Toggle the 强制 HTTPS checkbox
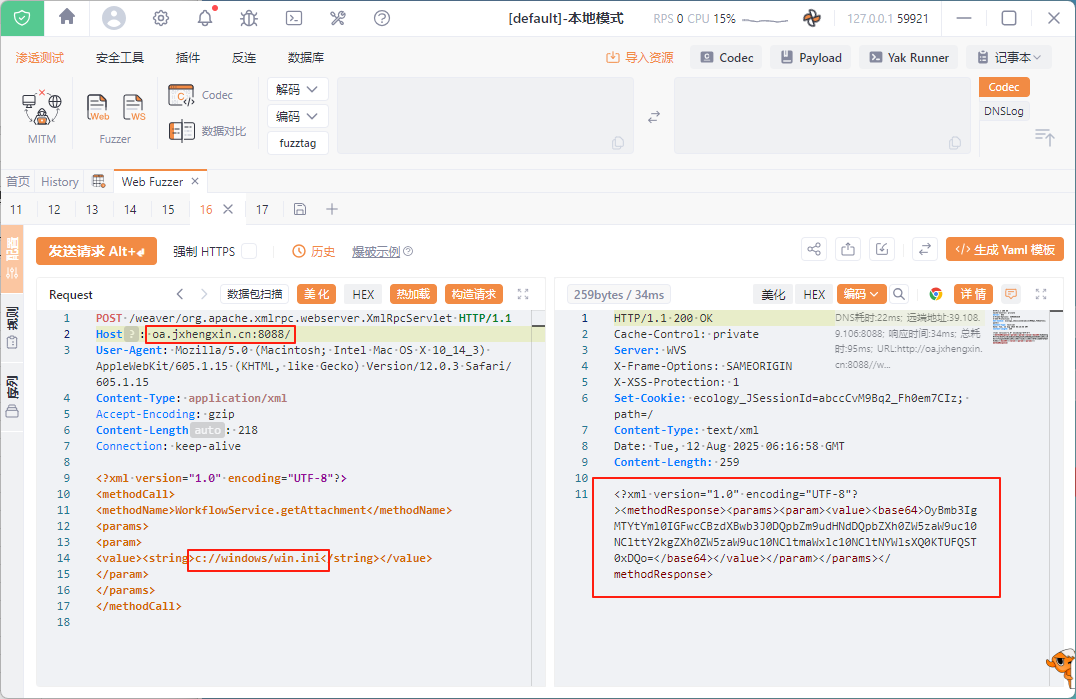 coord(249,251)
